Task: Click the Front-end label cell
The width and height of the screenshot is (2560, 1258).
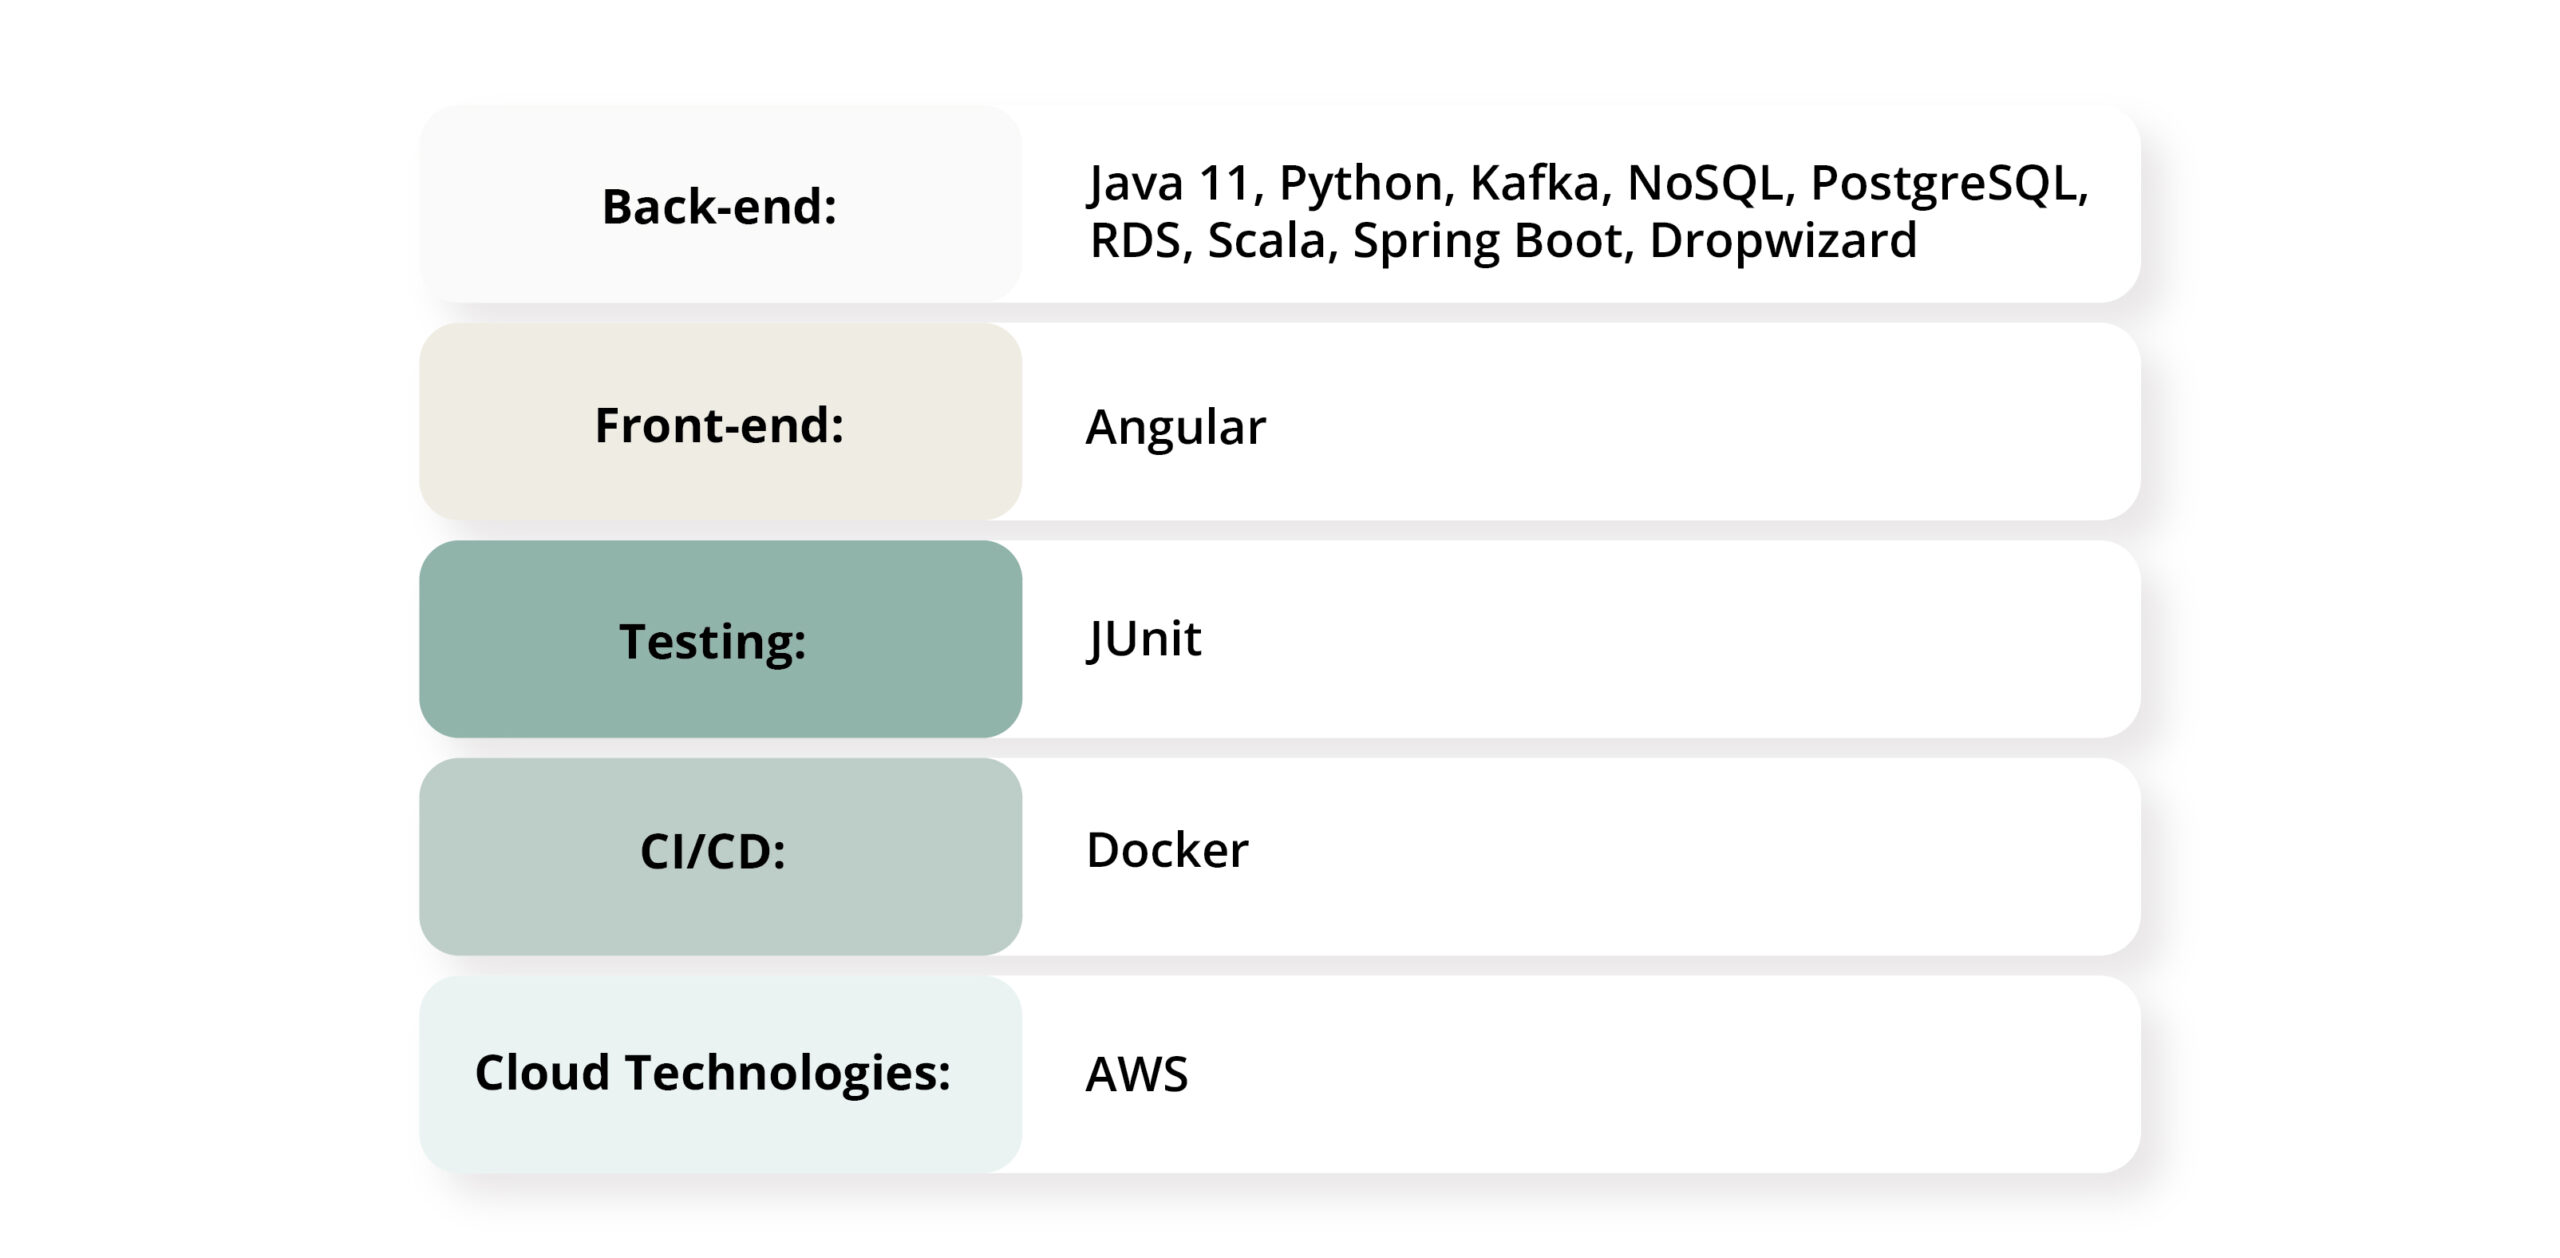Action: (719, 425)
